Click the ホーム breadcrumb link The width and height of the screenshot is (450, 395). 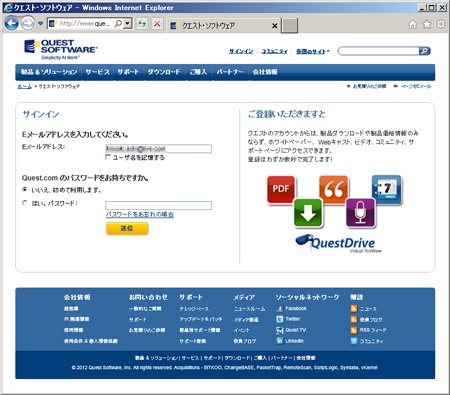pyautogui.click(x=25, y=86)
